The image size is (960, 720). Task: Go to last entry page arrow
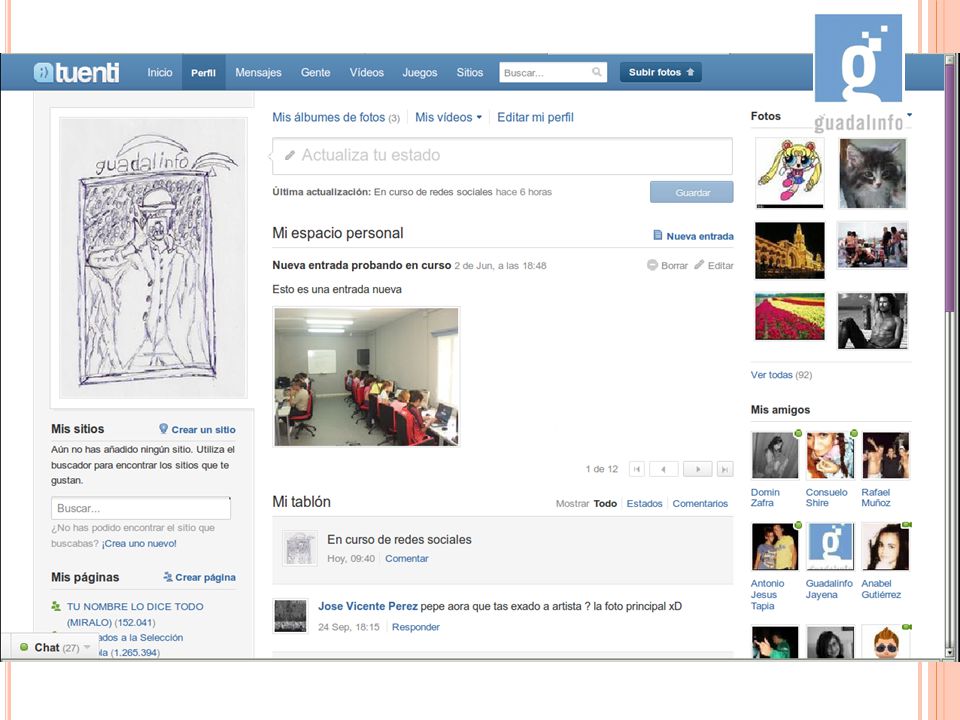pyautogui.click(x=725, y=470)
